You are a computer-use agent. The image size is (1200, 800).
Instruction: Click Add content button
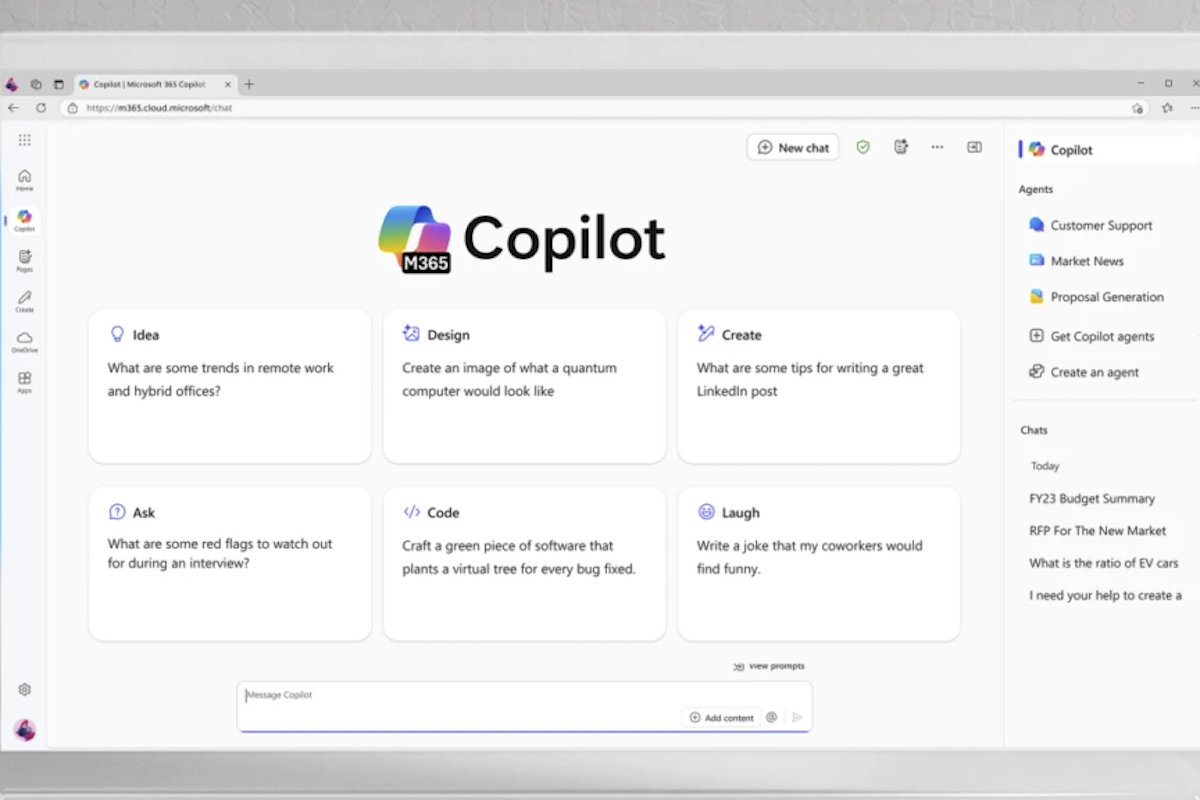point(722,717)
